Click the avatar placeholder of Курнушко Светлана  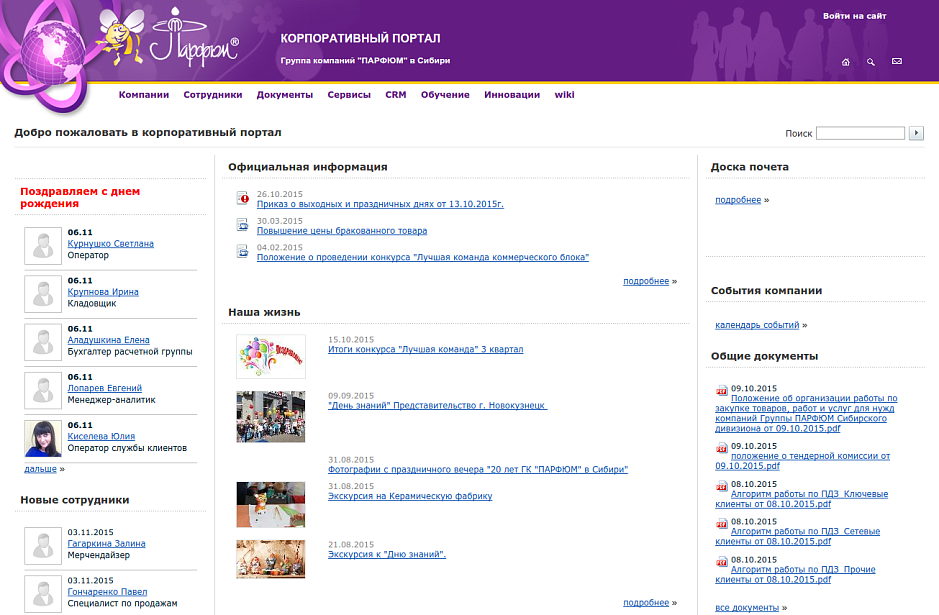pyautogui.click(x=43, y=246)
